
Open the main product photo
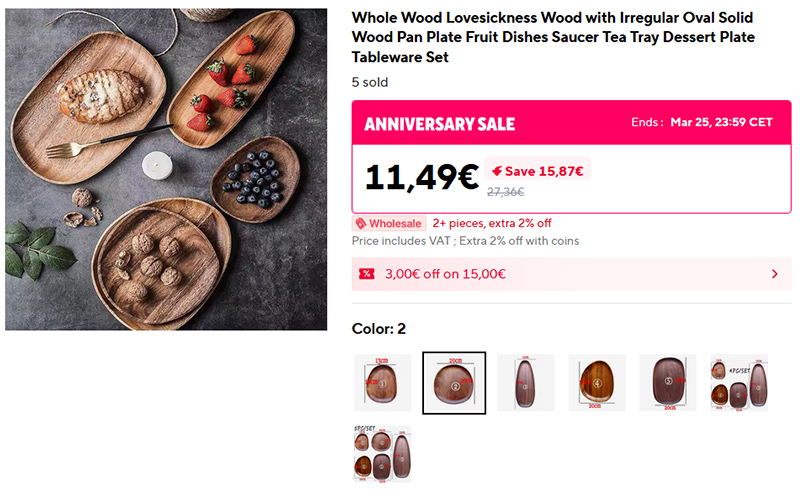coord(166,169)
